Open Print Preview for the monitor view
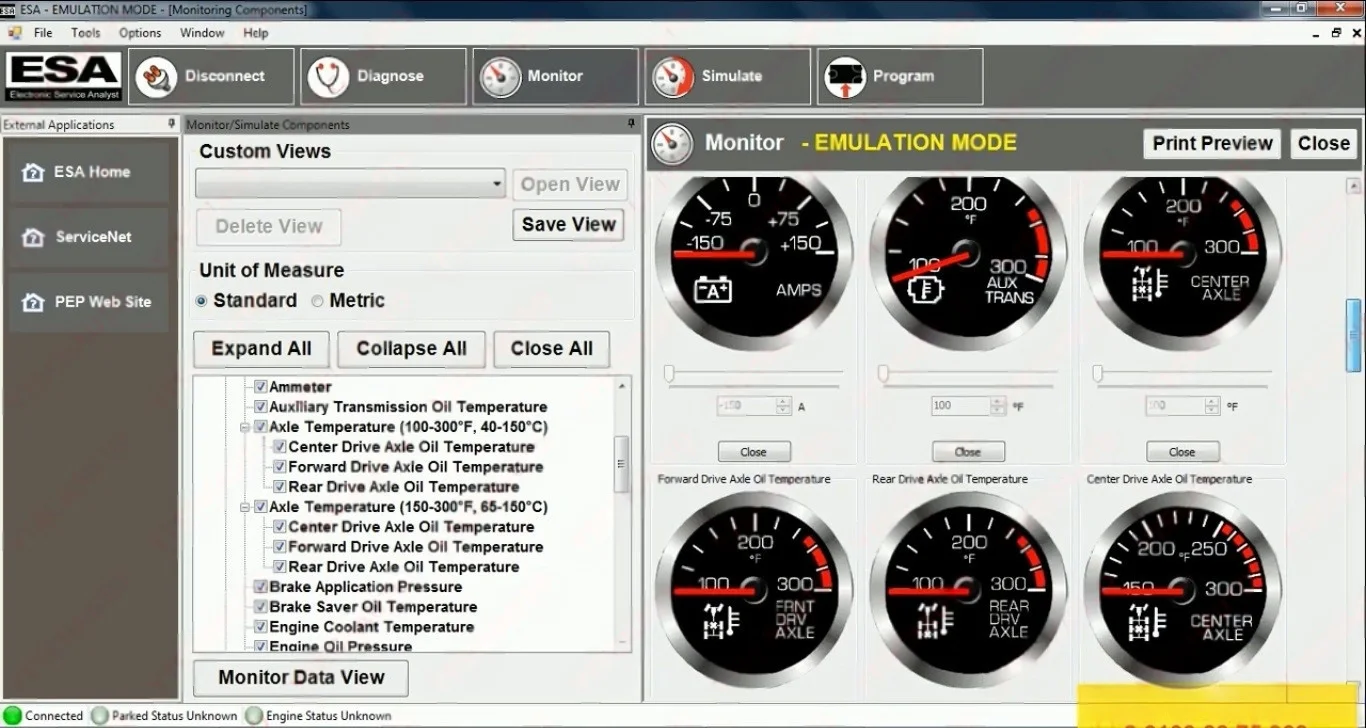This screenshot has width=1366, height=728. [1211, 143]
